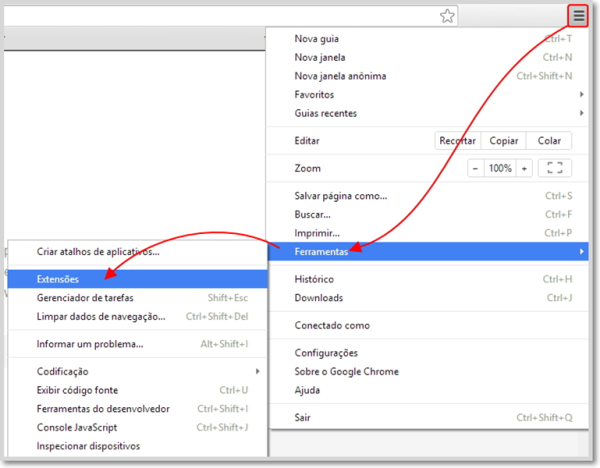Select Nova guia menu entry

(x=427, y=39)
